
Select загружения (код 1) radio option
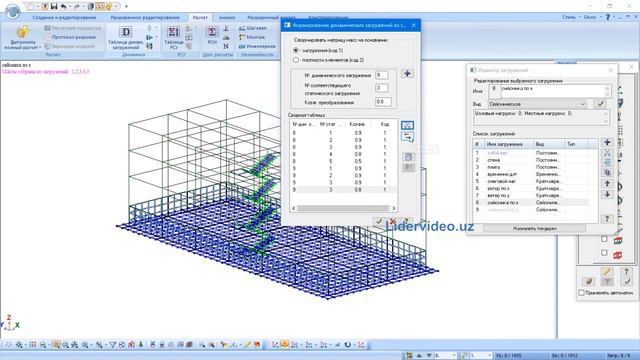(296, 50)
